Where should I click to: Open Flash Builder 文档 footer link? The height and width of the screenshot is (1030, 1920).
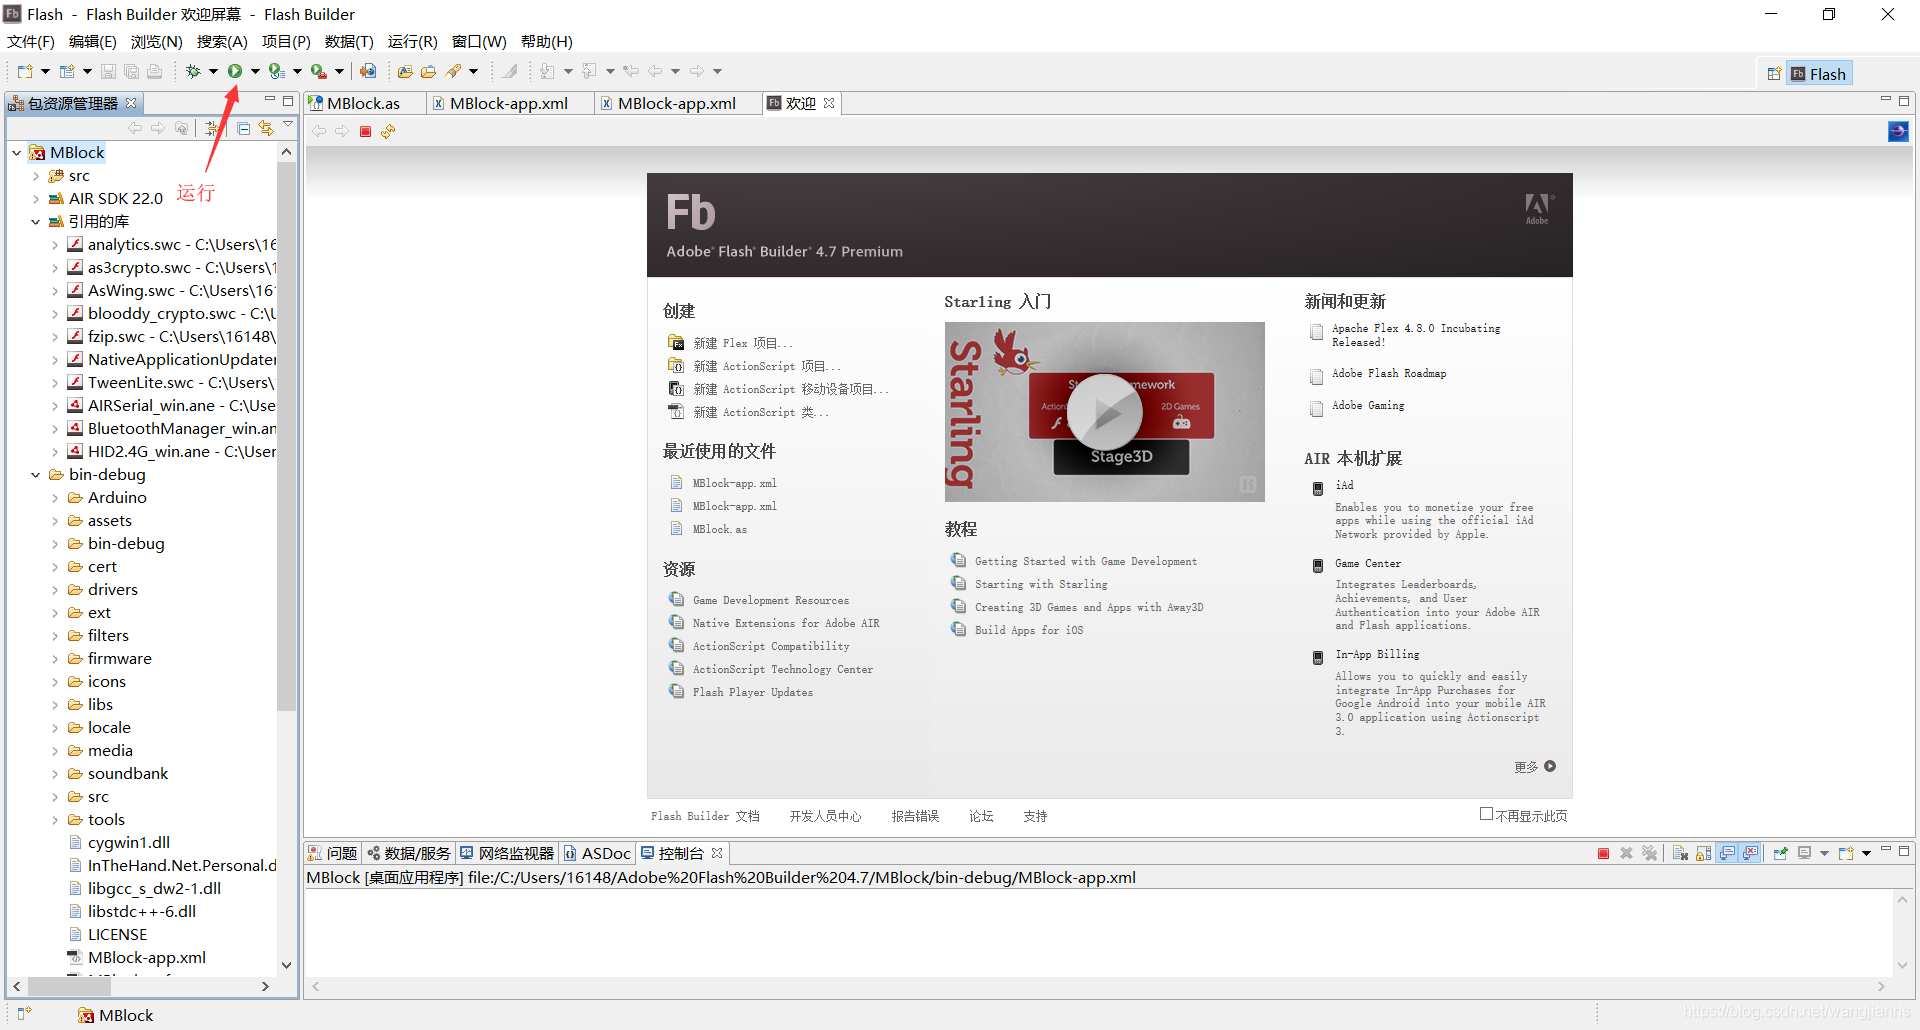point(705,816)
